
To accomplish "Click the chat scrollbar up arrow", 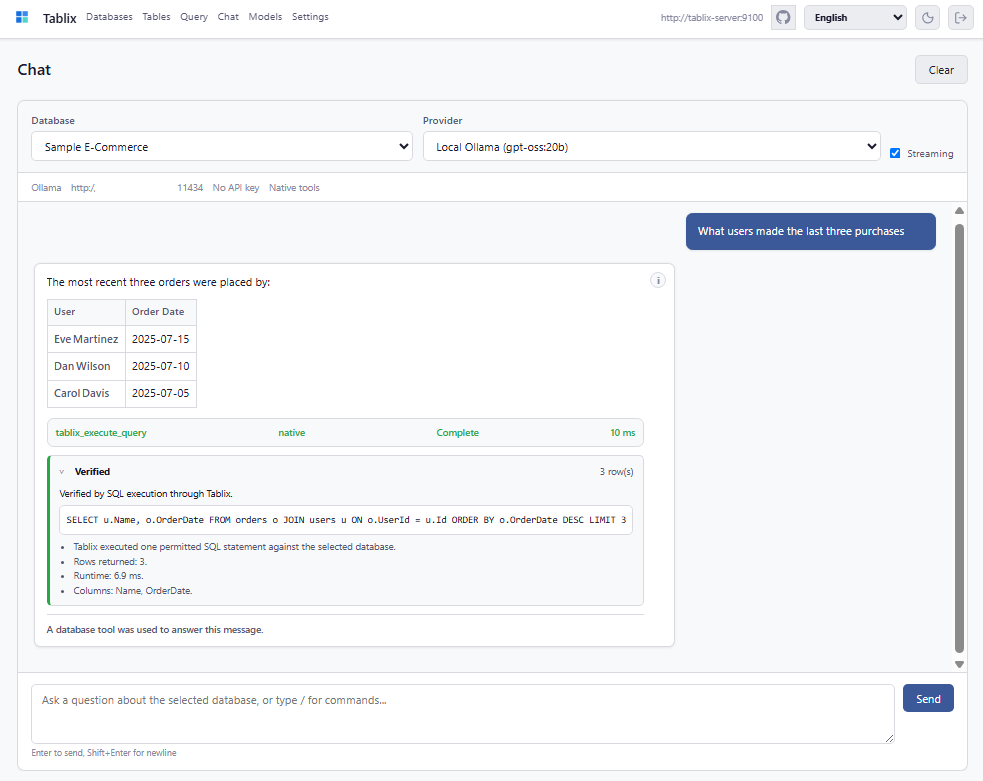I will (x=959, y=211).
